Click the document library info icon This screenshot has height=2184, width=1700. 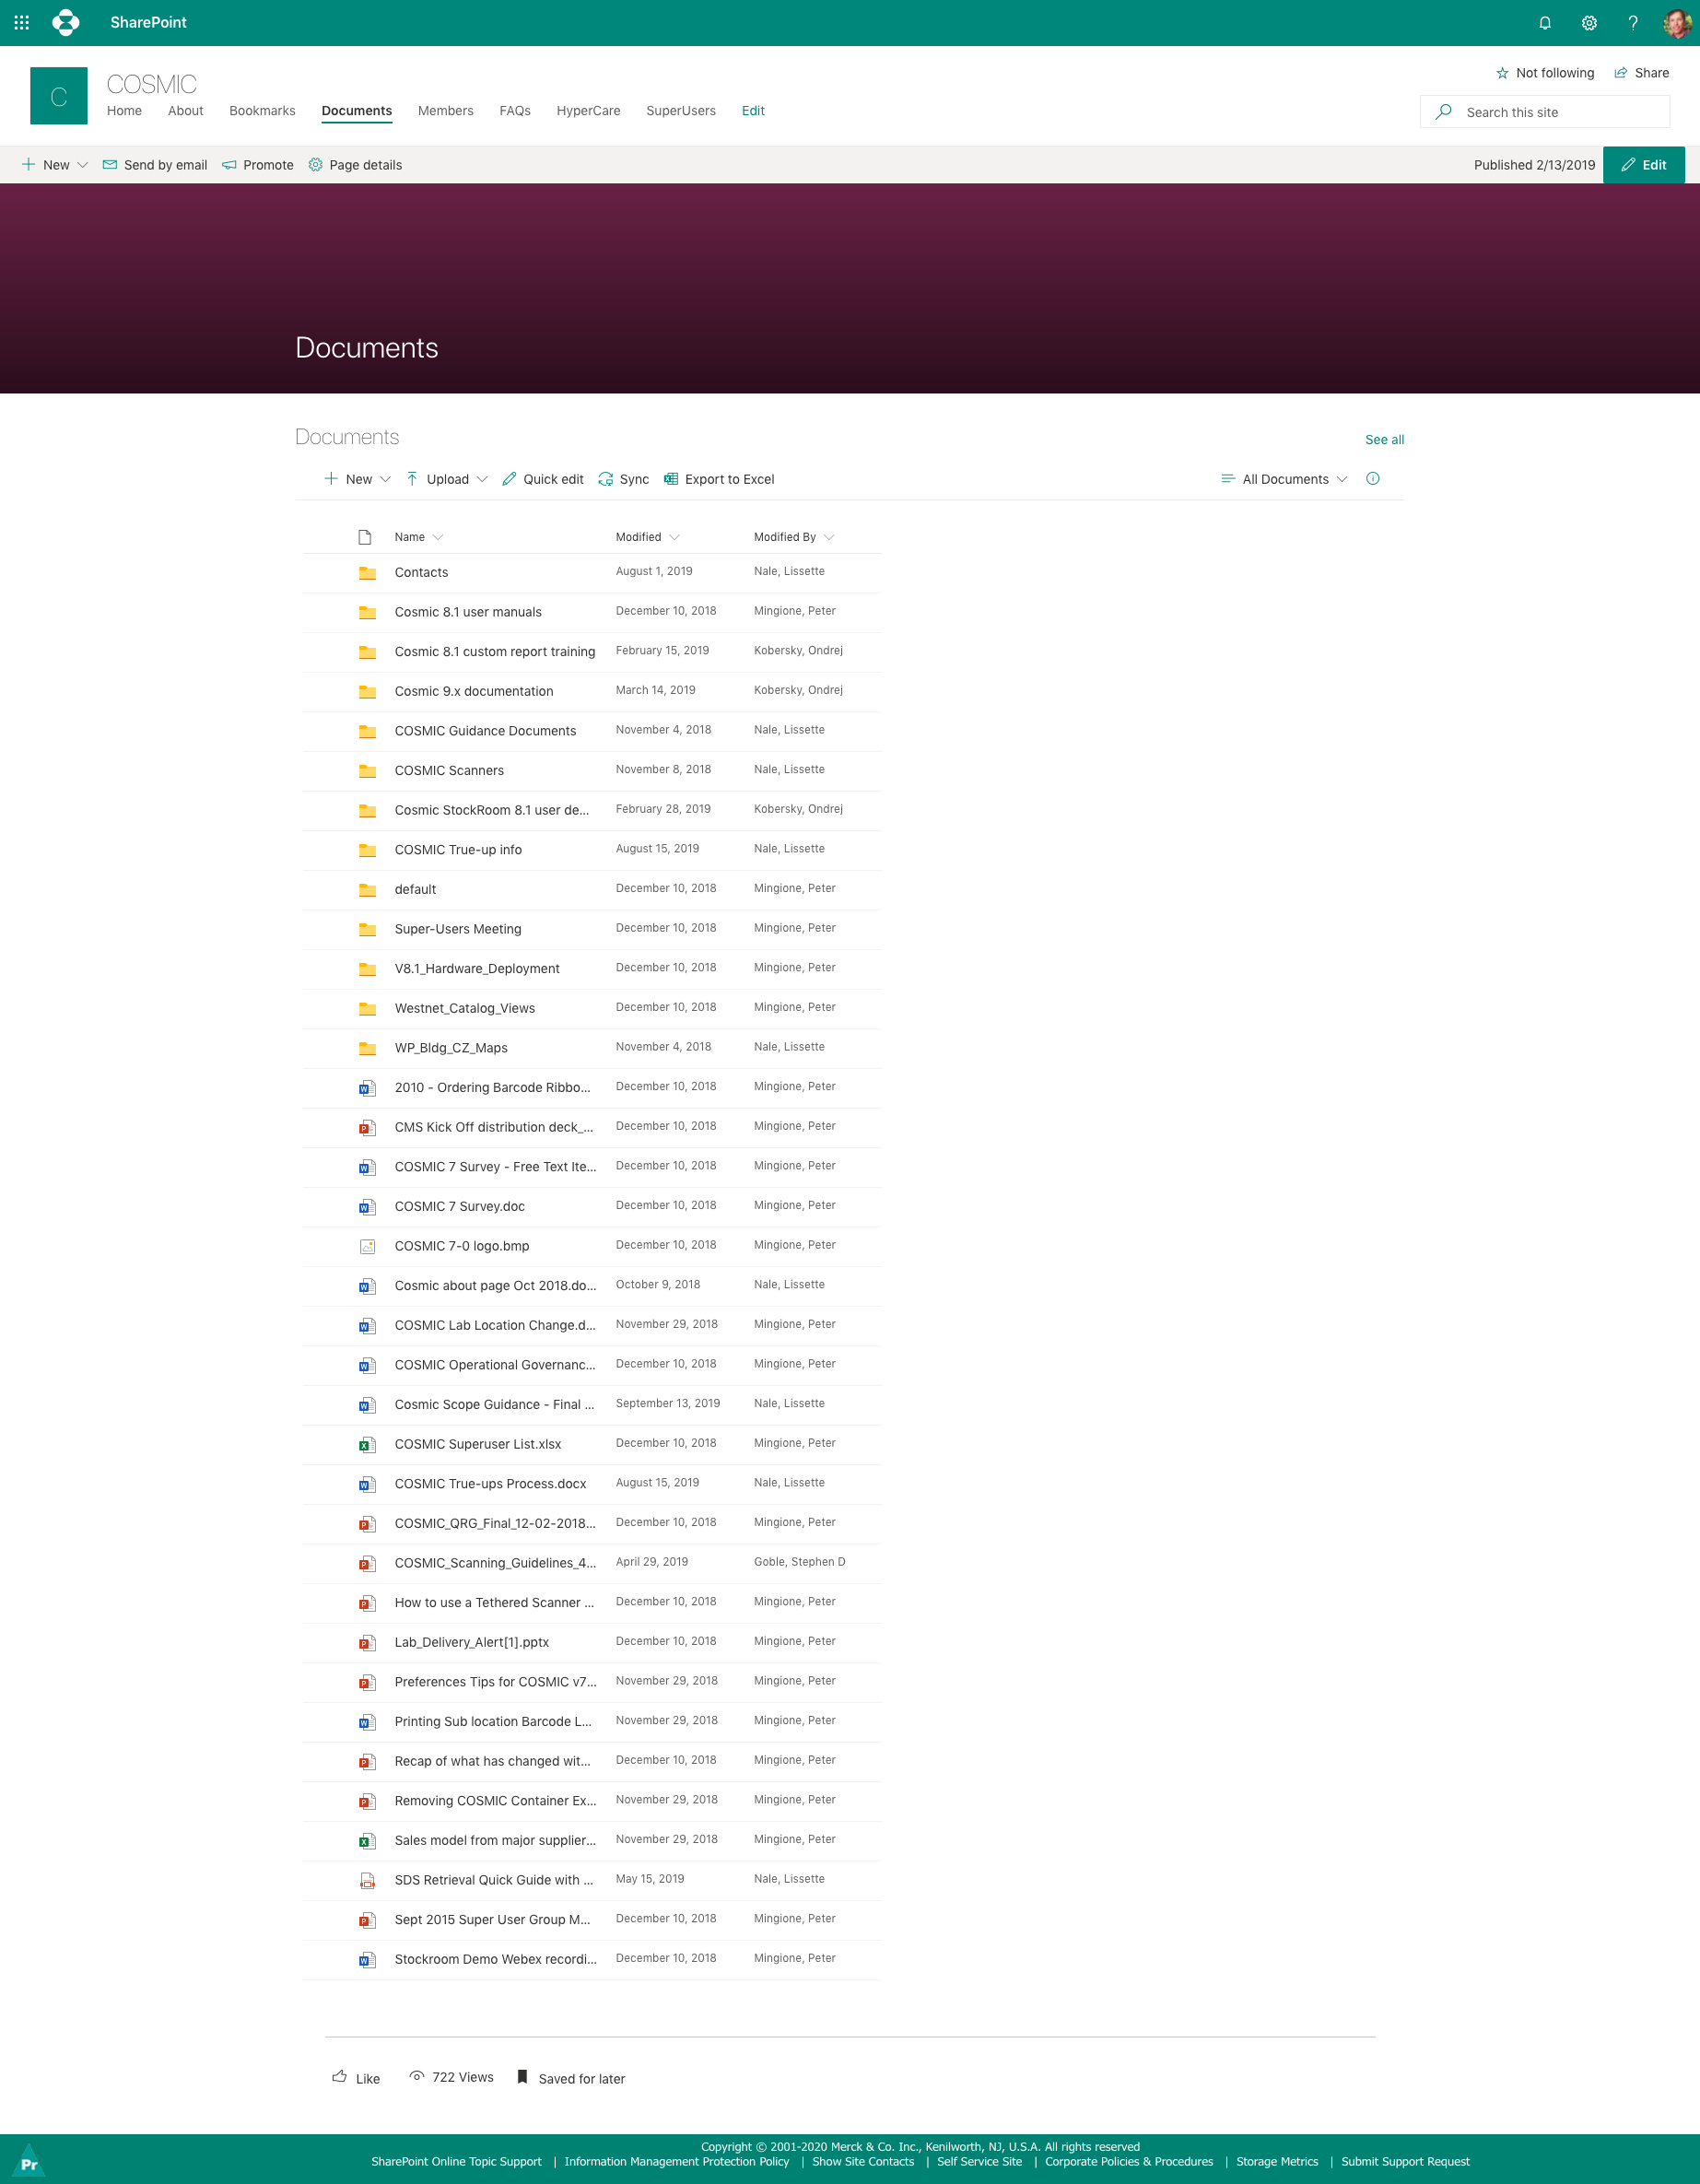(x=1372, y=479)
